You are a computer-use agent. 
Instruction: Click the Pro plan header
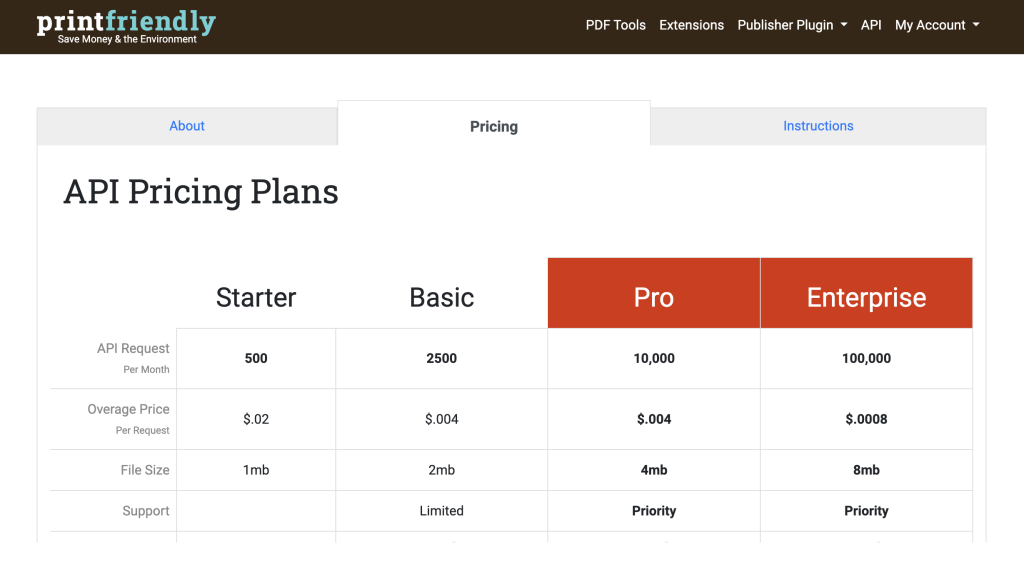(654, 297)
